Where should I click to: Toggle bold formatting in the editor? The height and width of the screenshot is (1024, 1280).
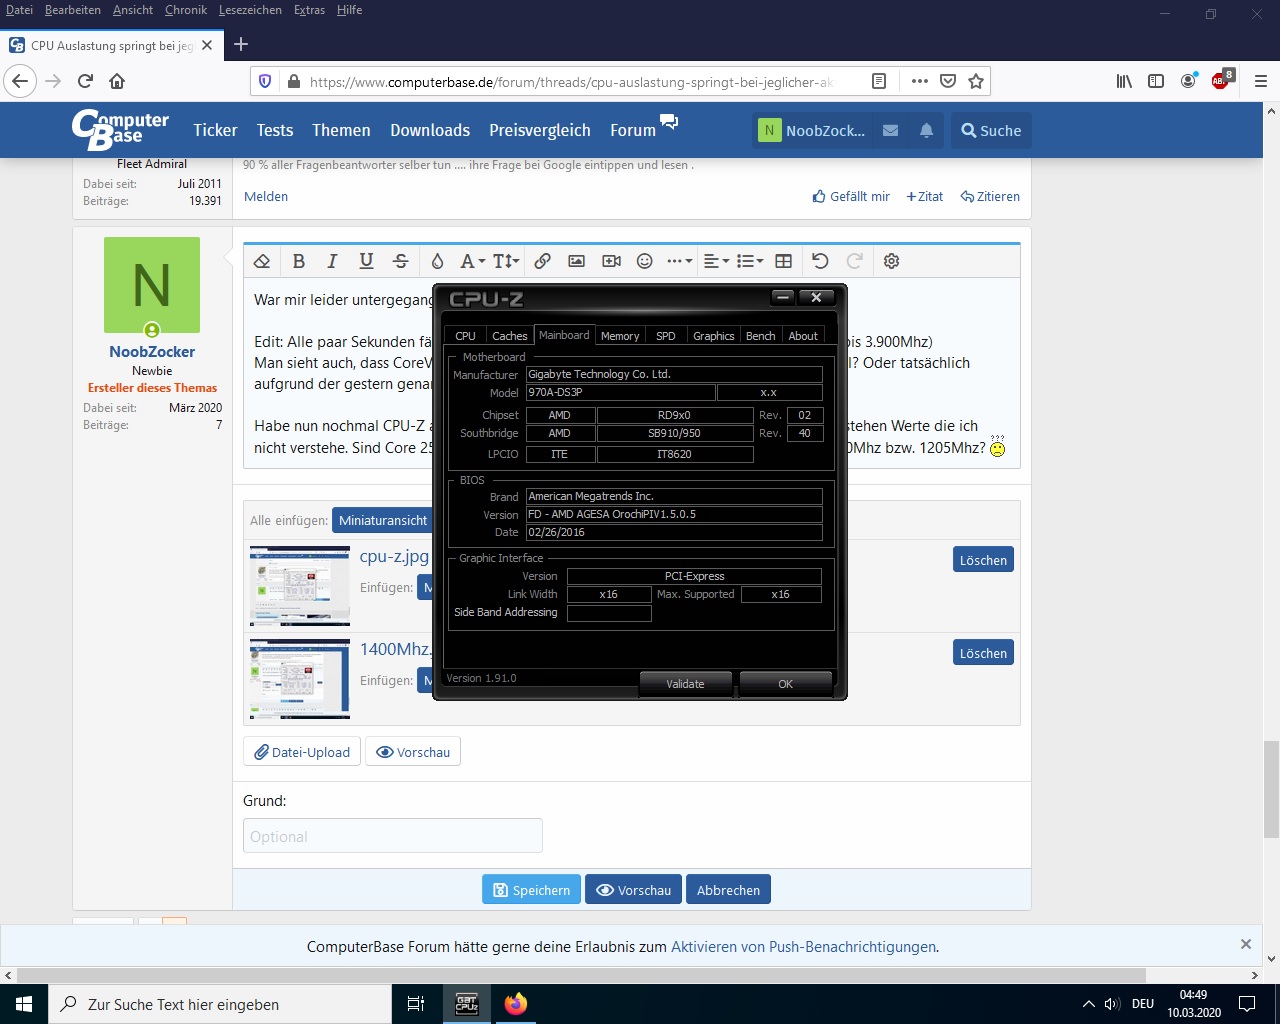(298, 261)
